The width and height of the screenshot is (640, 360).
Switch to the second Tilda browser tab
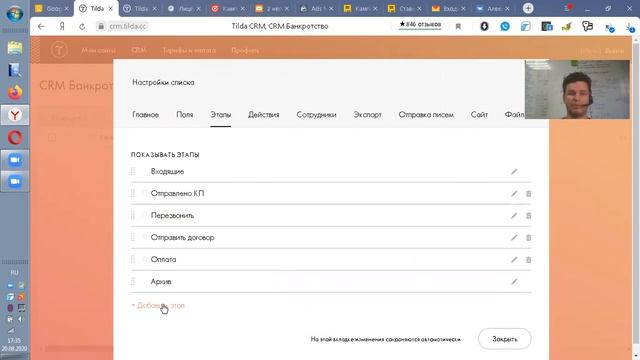(x=140, y=9)
